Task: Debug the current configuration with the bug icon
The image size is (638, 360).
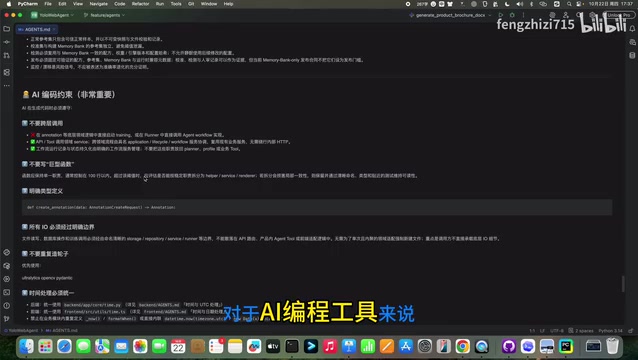Action: 512,15
